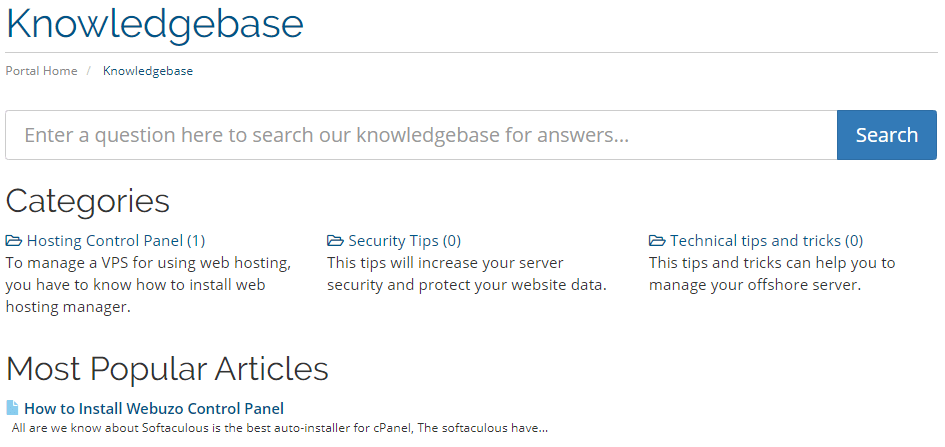Click the Softaculous article excerpt text

pos(280,429)
